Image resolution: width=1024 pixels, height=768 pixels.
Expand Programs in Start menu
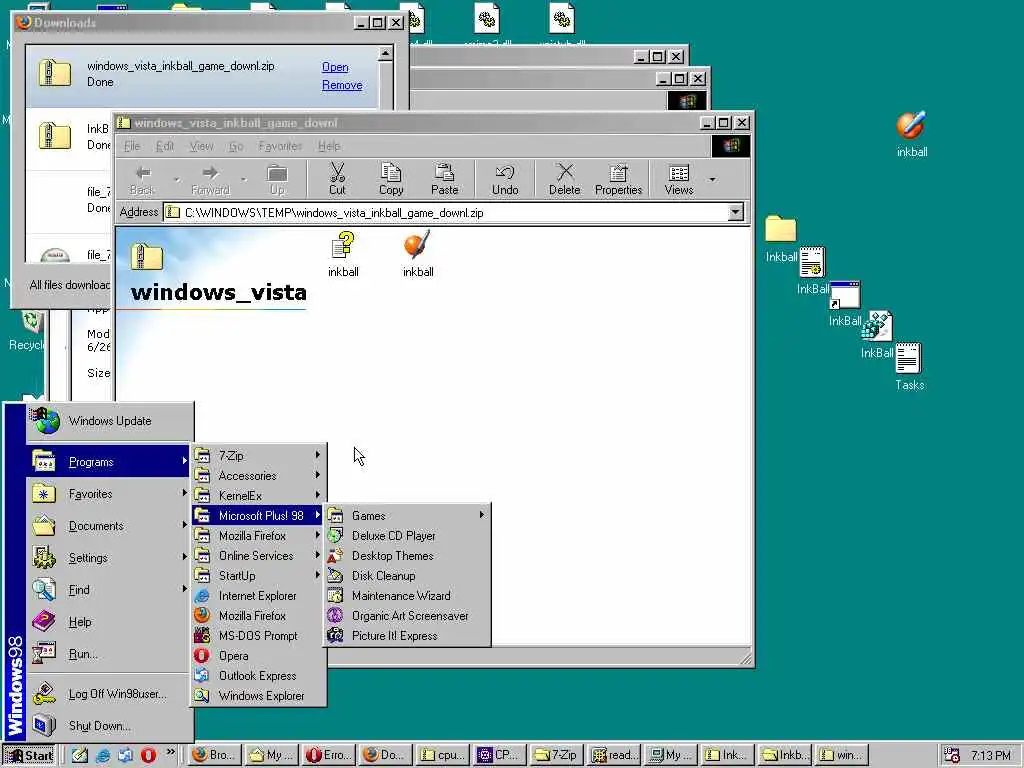click(x=110, y=462)
